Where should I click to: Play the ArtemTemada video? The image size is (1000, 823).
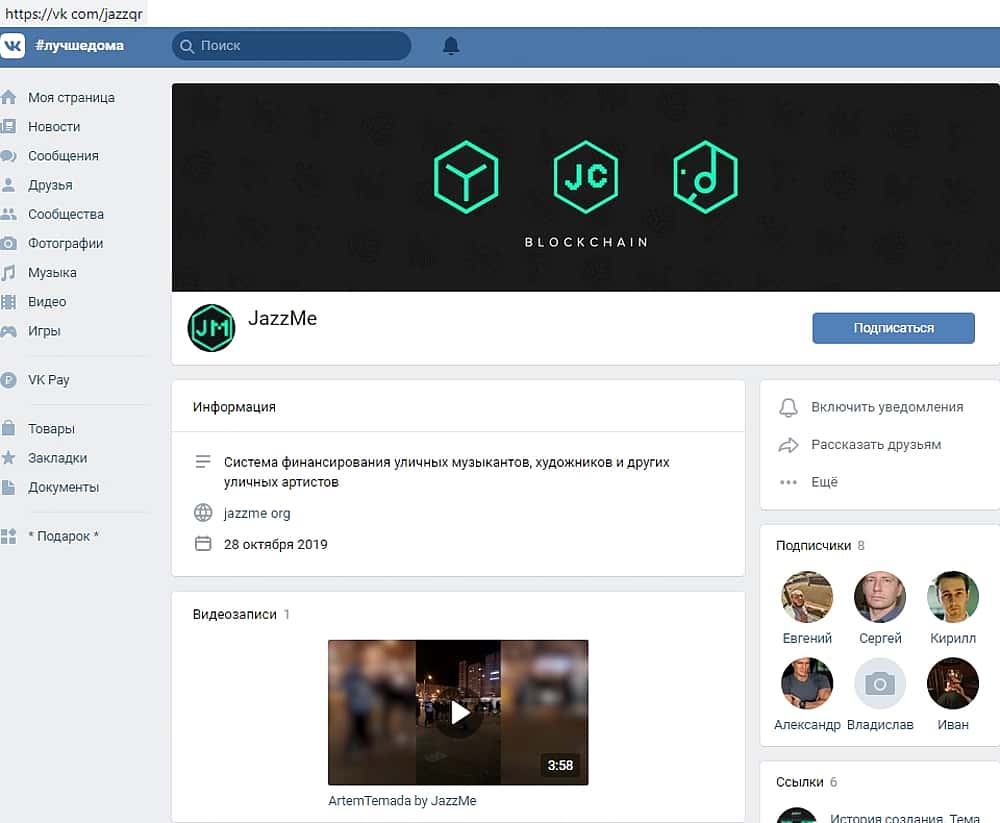[458, 712]
